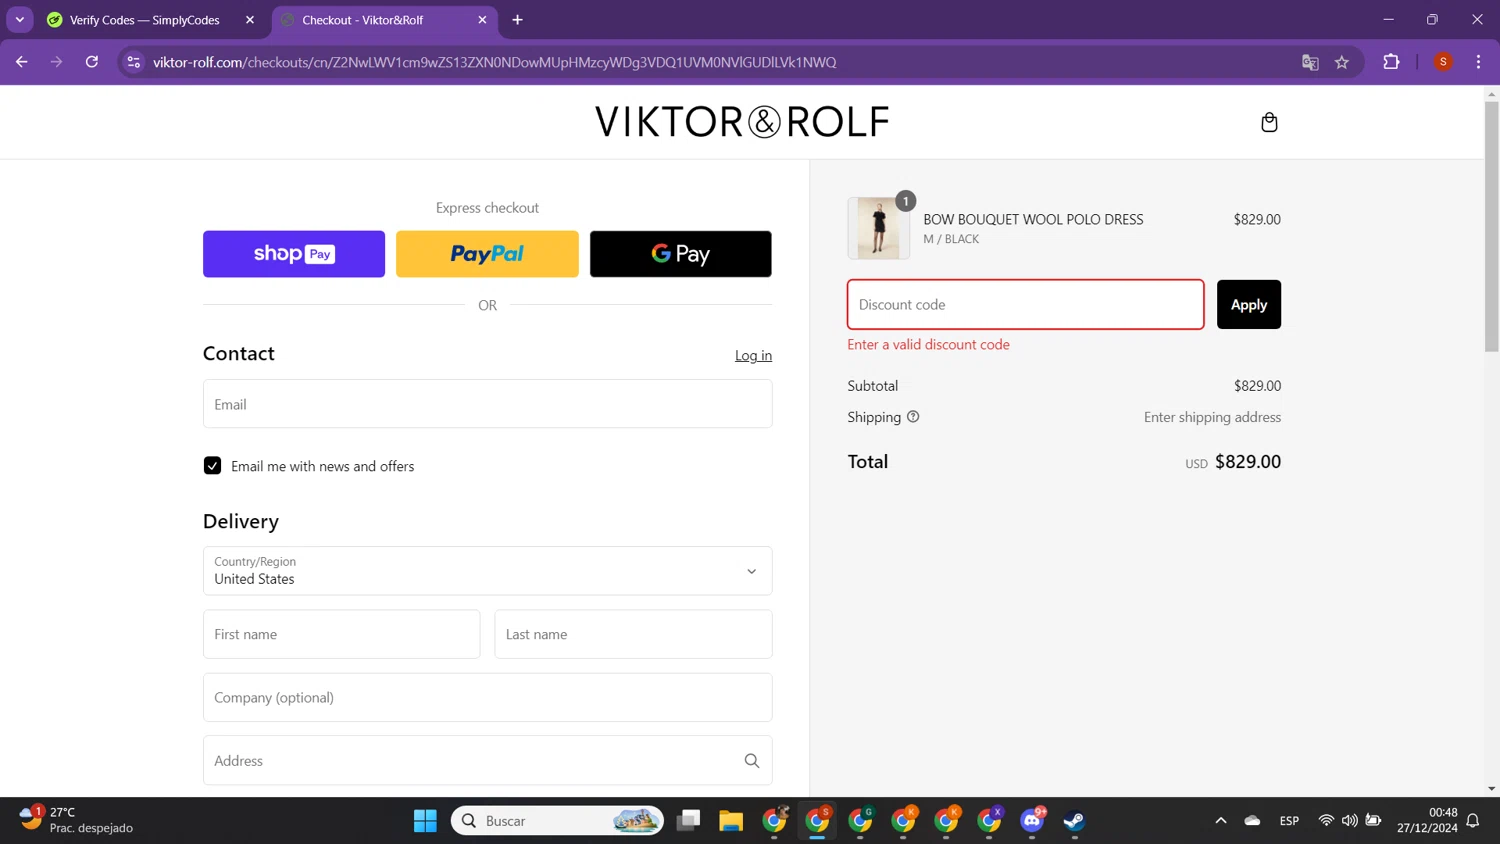The image size is (1500, 844).
Task: Open Task View on the taskbar
Action: [x=688, y=821]
